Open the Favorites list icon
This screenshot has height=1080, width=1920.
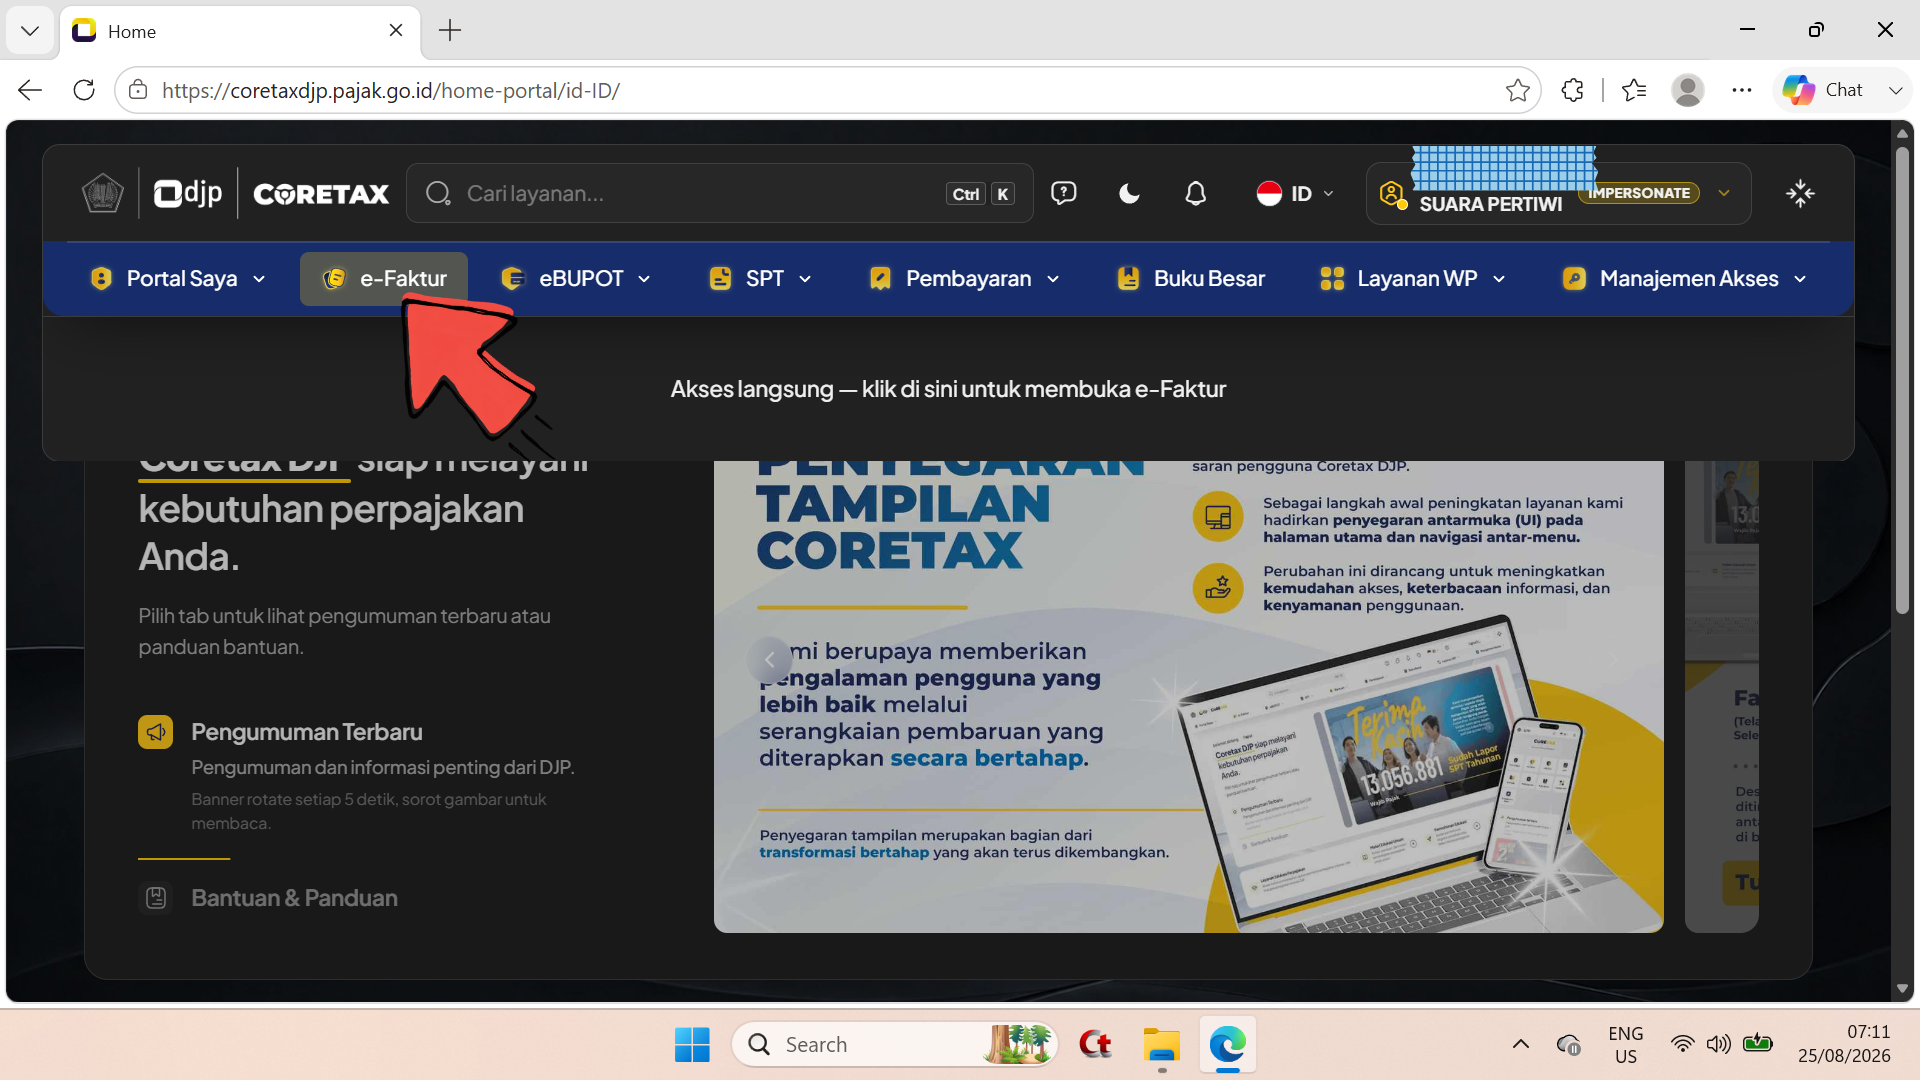(x=1634, y=90)
